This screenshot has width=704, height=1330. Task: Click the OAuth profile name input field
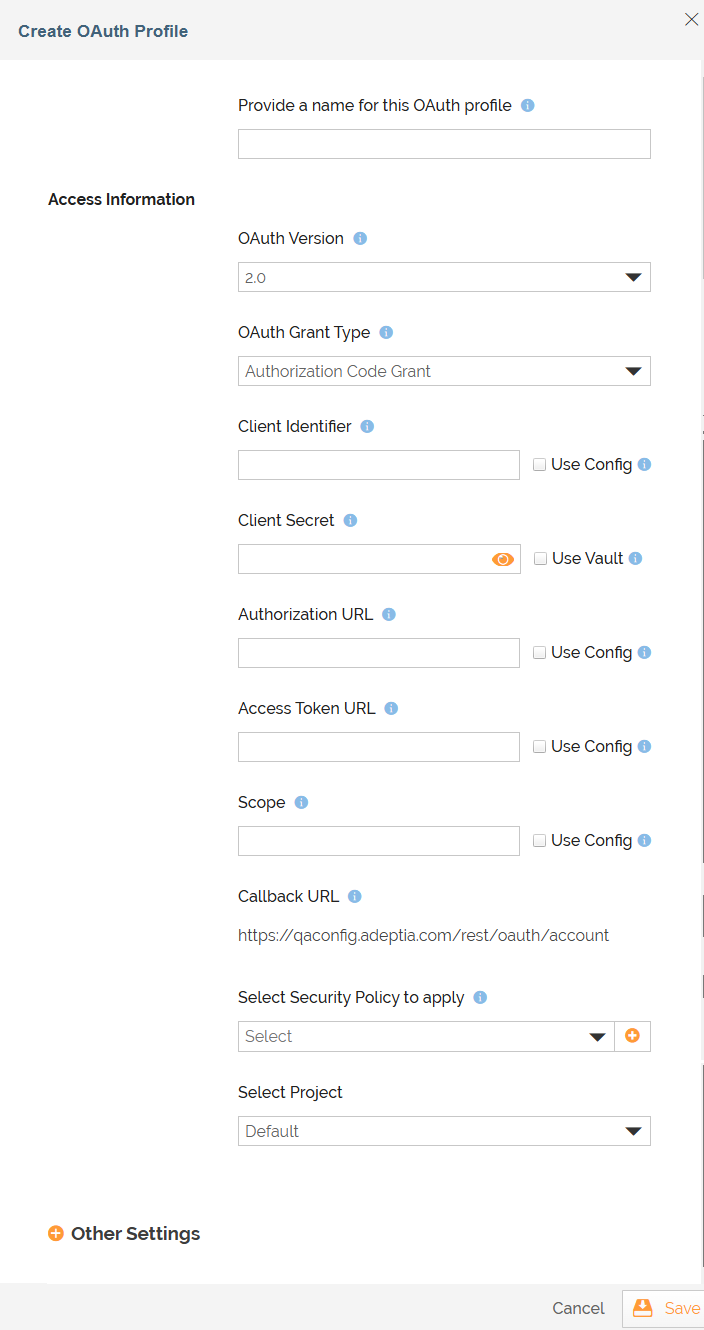pos(444,144)
